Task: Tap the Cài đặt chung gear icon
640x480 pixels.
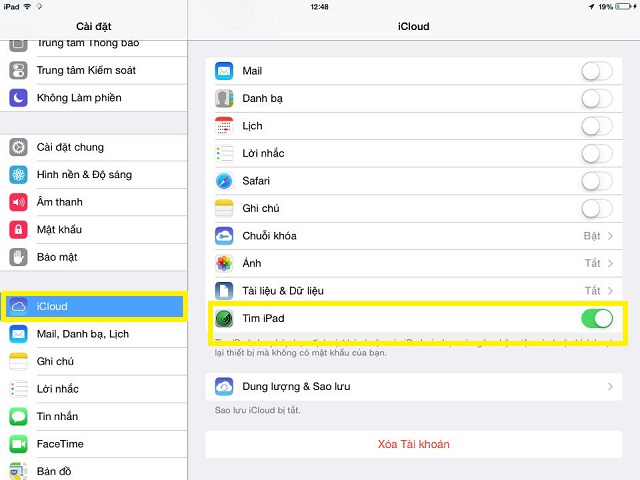Action: click(18, 147)
